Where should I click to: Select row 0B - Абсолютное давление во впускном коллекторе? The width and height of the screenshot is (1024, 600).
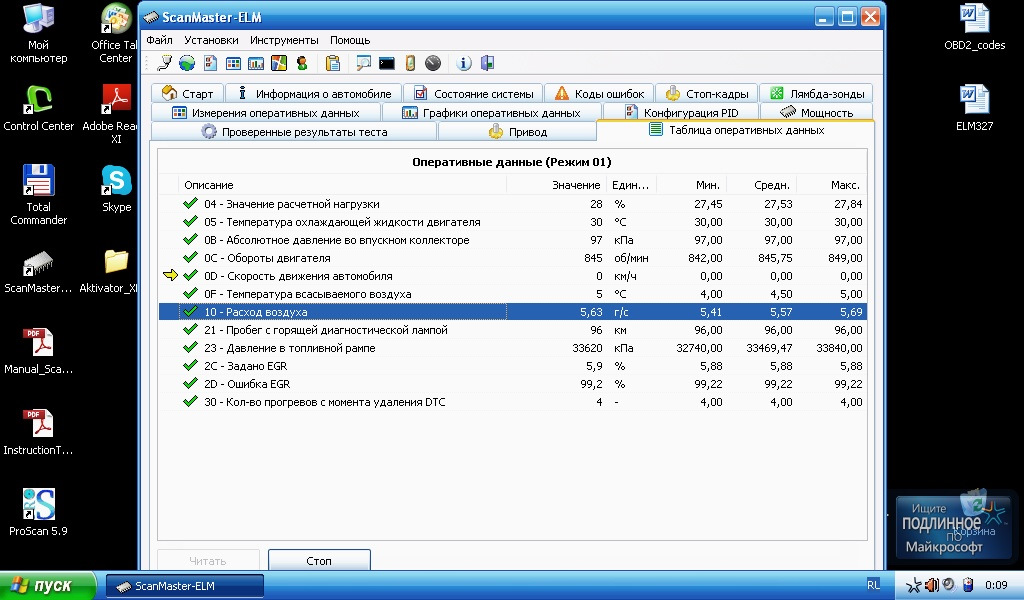[x=513, y=240]
